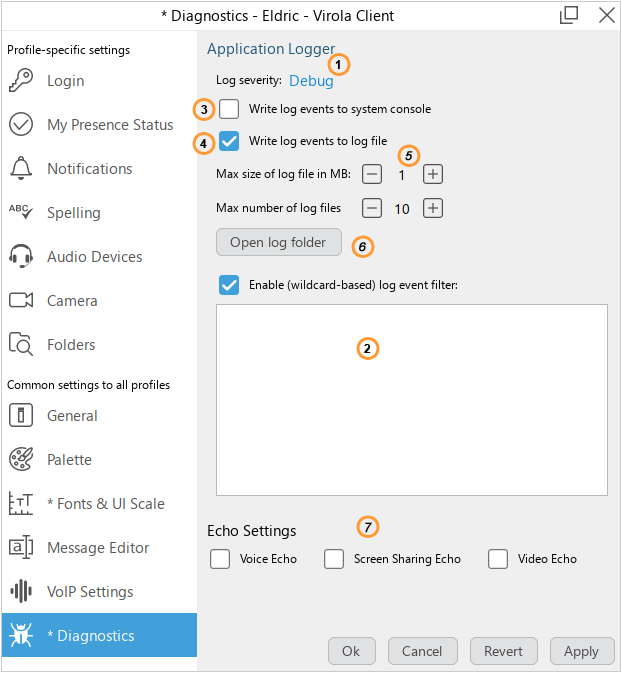622x673 pixels.
Task: Open the Log severity Debug dropdown
Action: [x=311, y=81]
